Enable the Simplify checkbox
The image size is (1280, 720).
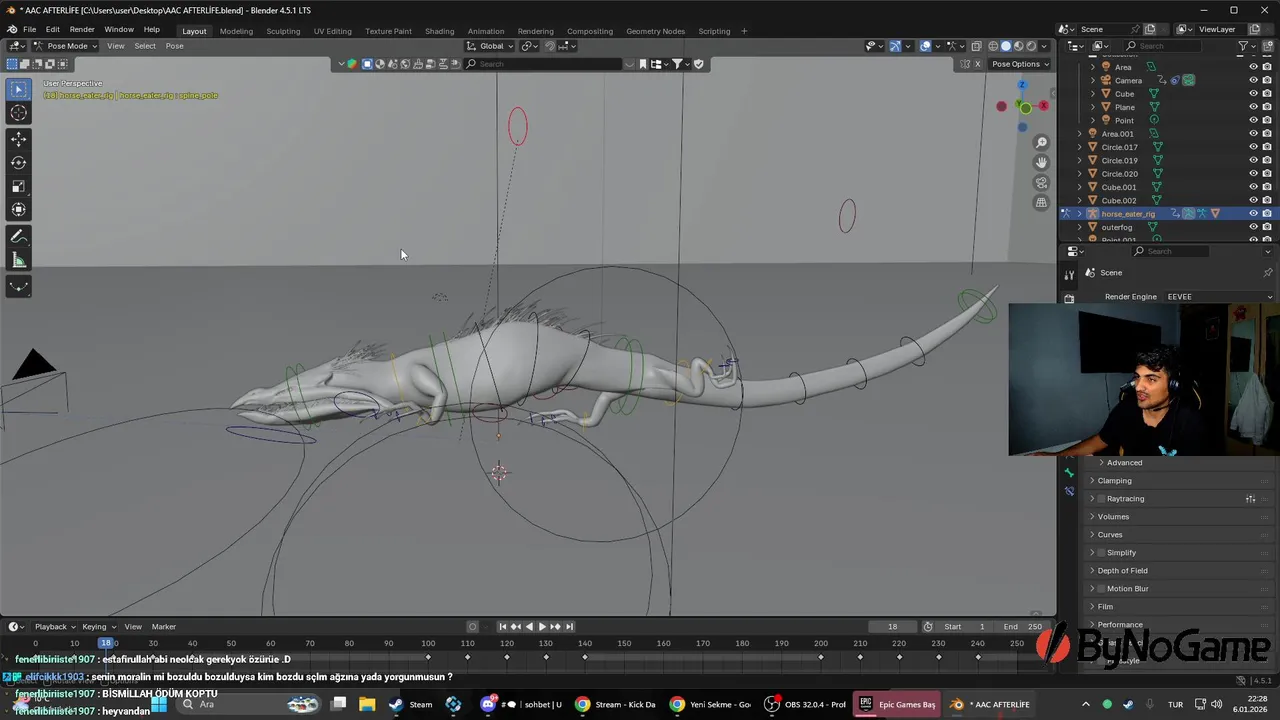click(x=1102, y=553)
